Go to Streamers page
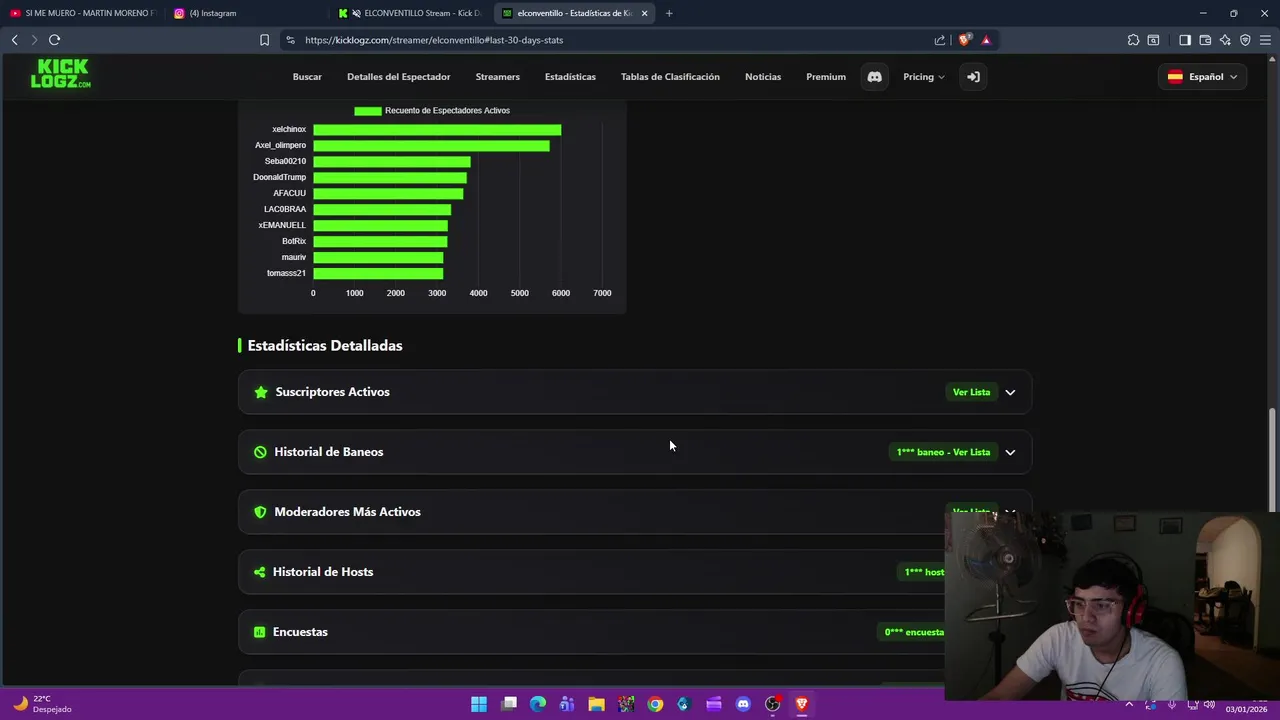 [x=497, y=77]
